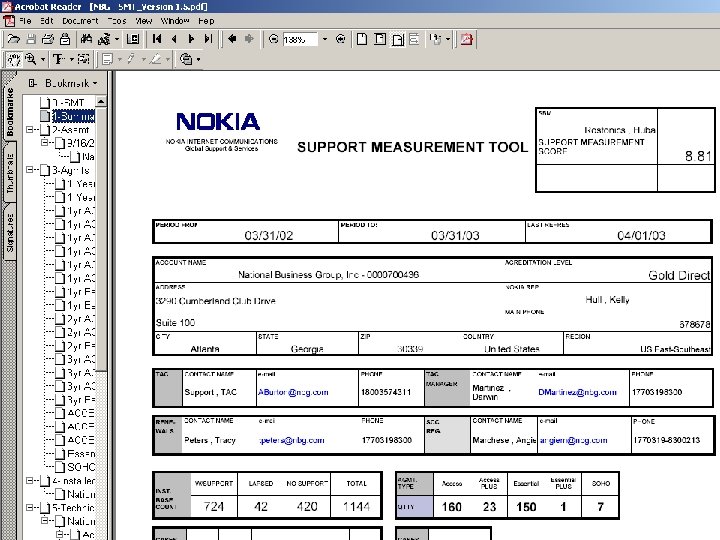This screenshot has height=540, width=720.
Task: Click the bookmark panel scroll-up arrow
Action: (101, 101)
